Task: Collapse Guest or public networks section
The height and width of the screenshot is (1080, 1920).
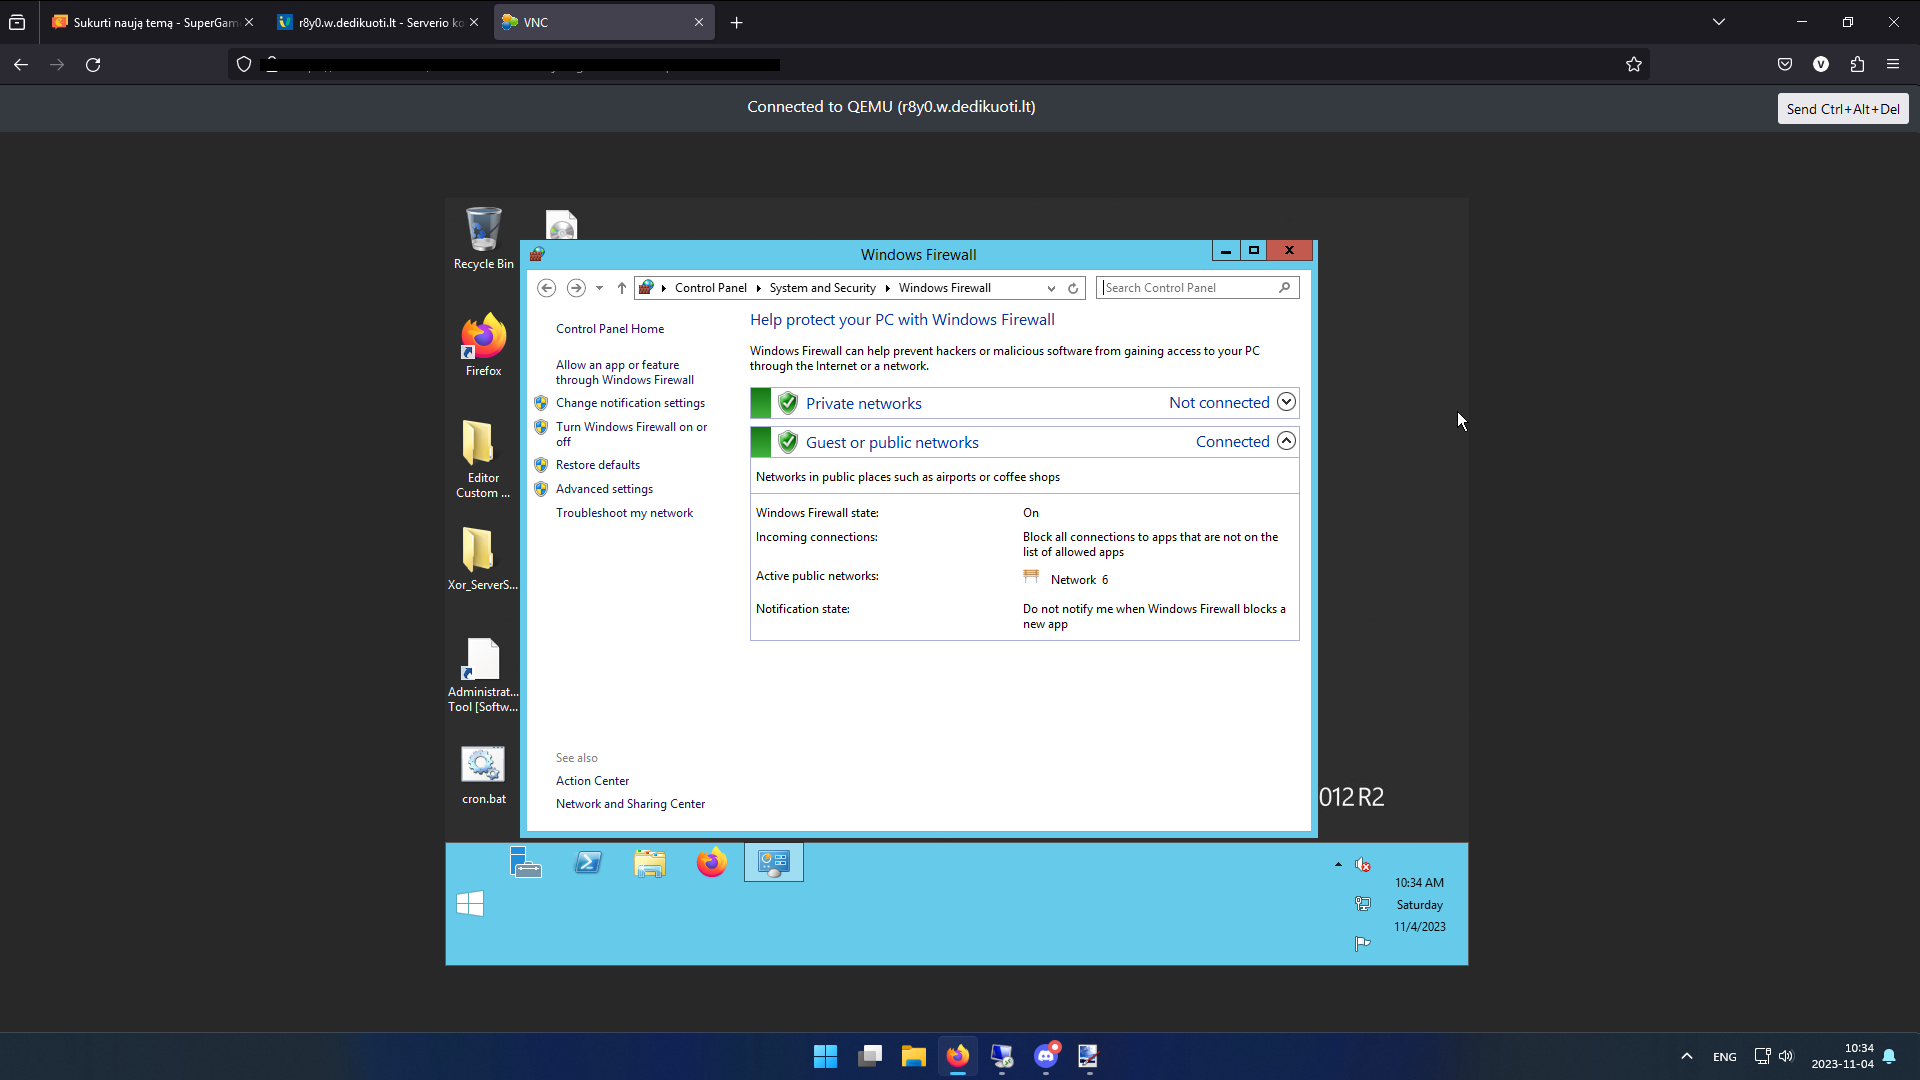Action: (x=1286, y=441)
